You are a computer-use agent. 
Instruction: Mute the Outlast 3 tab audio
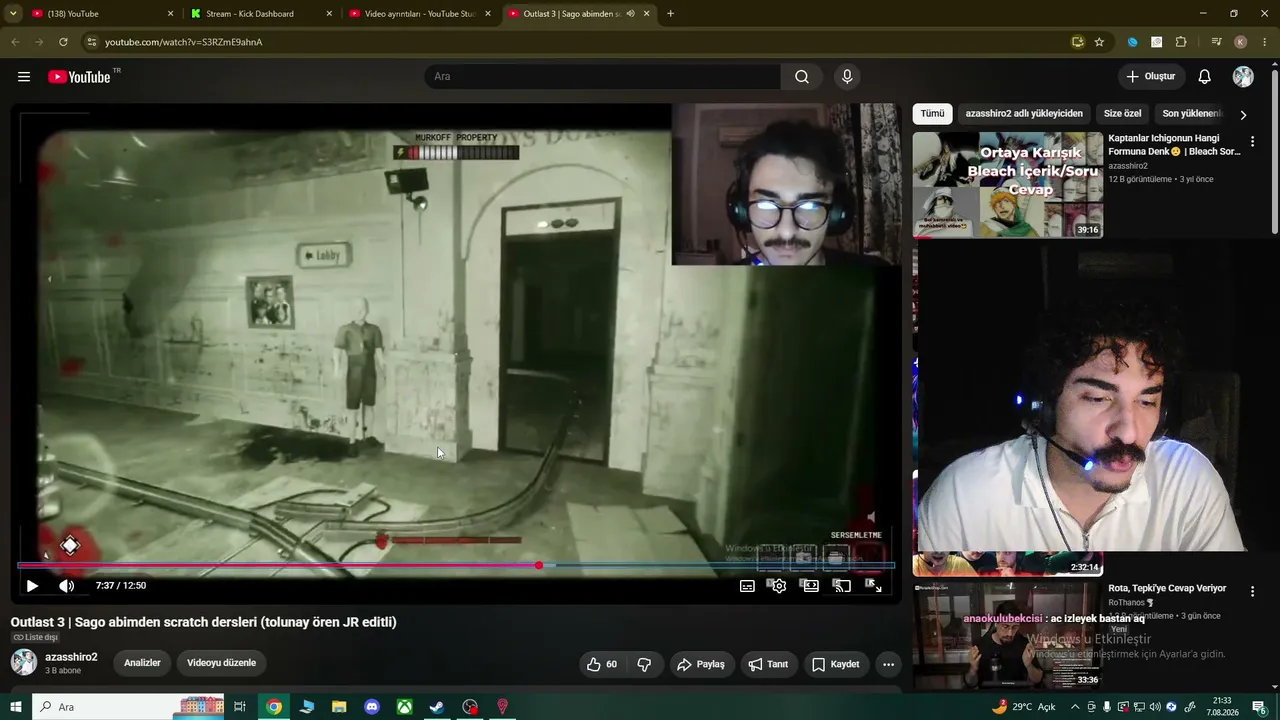630,14
